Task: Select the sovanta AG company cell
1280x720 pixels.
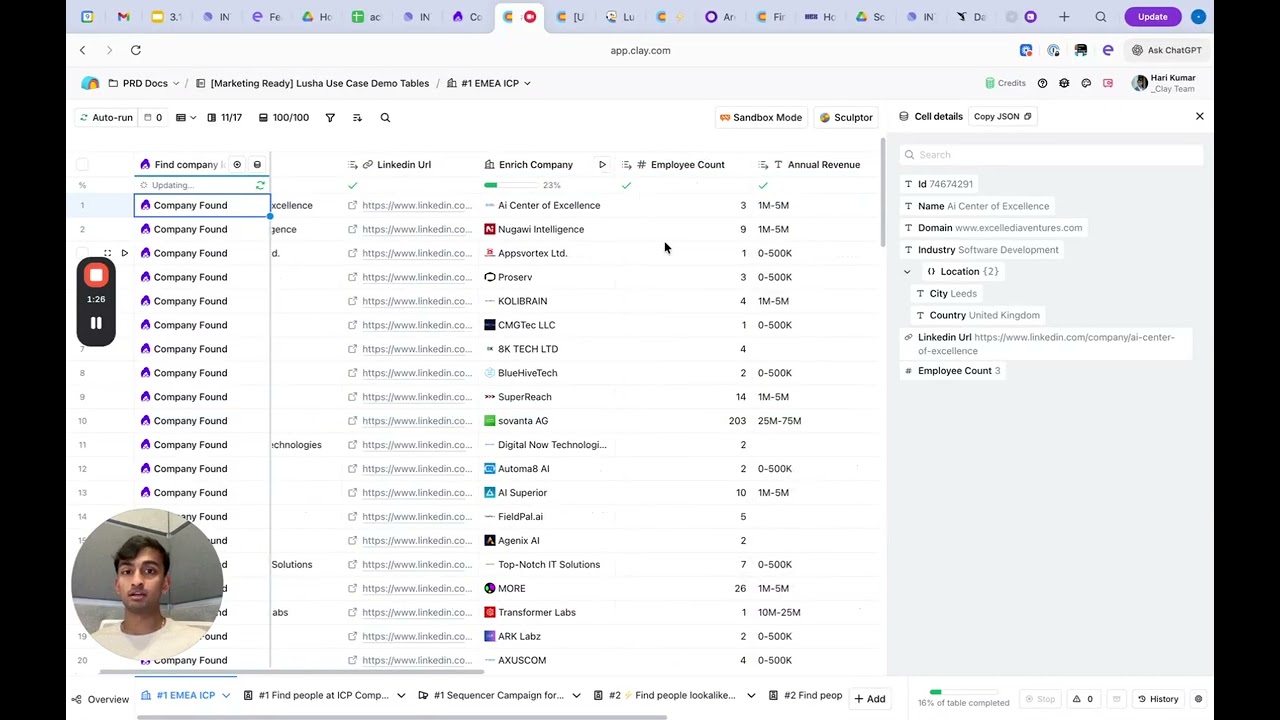Action: point(547,421)
